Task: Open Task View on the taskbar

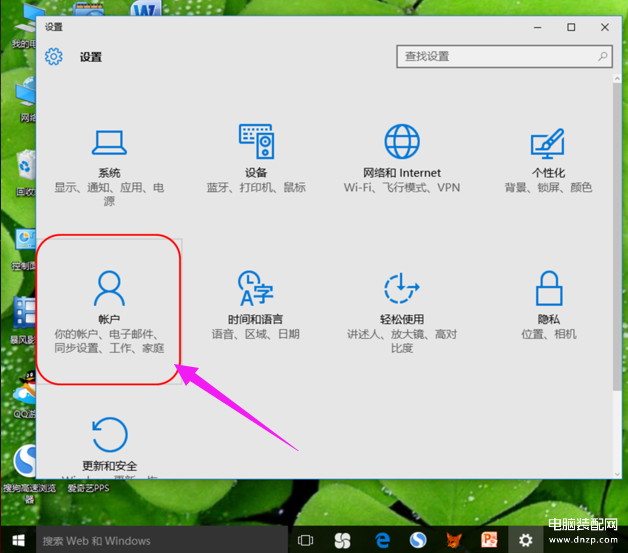Action: [306, 540]
